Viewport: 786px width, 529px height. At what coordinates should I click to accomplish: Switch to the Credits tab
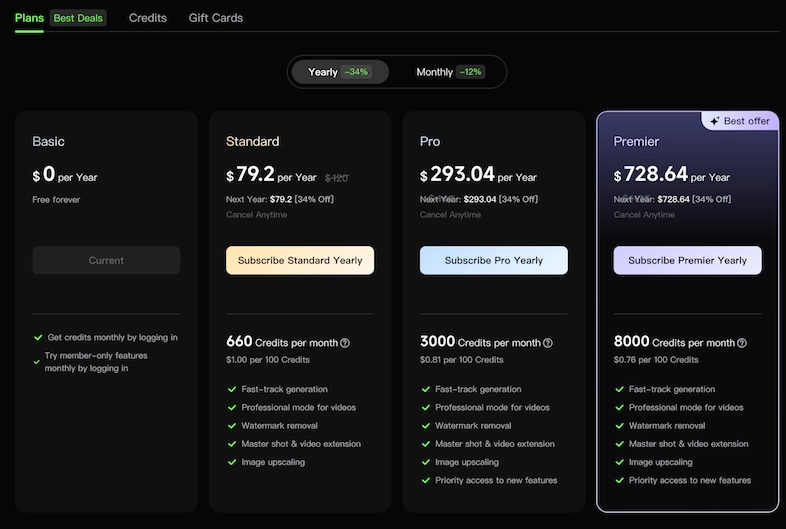pyautogui.click(x=147, y=18)
